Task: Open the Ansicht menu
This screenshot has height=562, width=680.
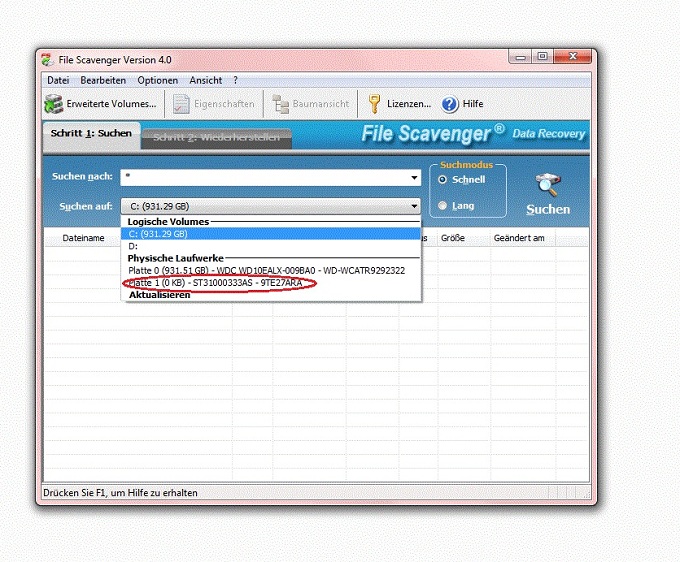Action: pyautogui.click(x=206, y=80)
